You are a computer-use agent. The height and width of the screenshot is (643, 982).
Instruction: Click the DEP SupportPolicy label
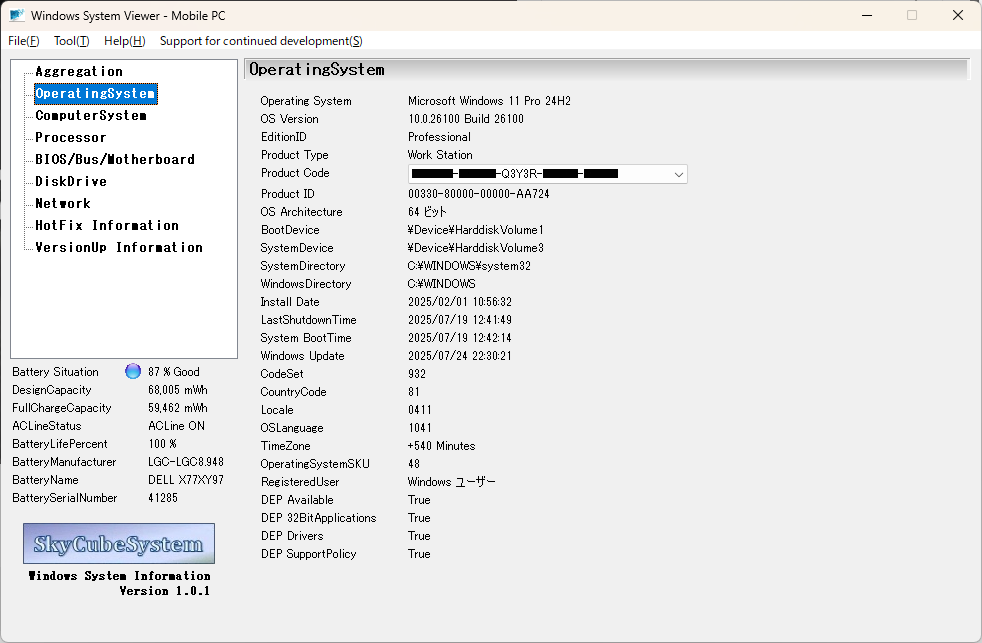(x=308, y=554)
